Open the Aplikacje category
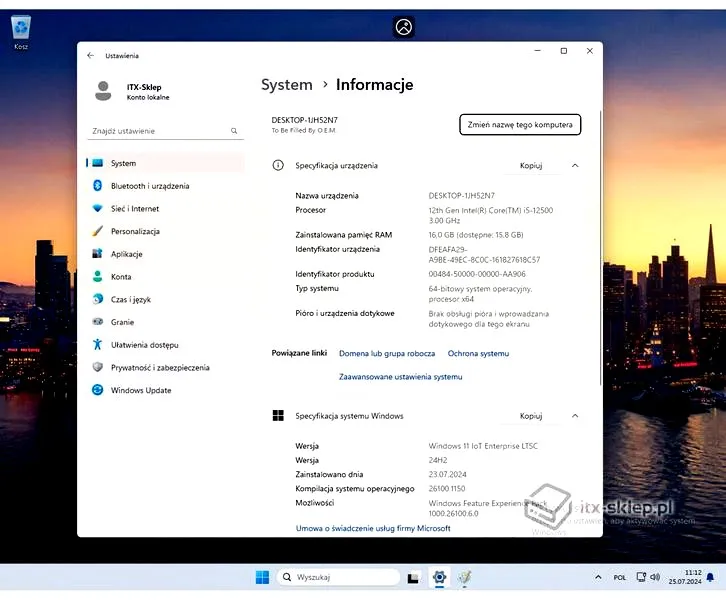Viewport: 726px width, 600px height. 165,254
